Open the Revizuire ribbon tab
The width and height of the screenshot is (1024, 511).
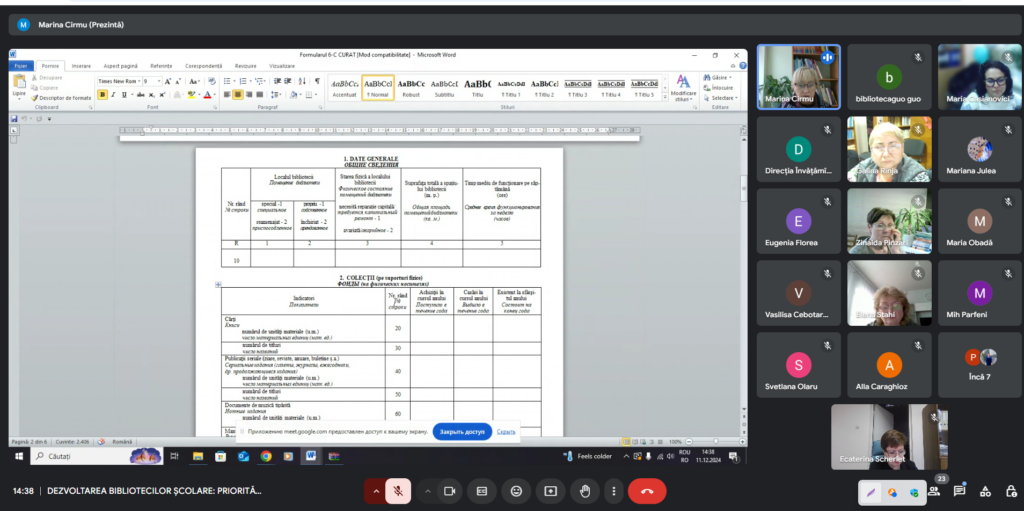(246, 66)
